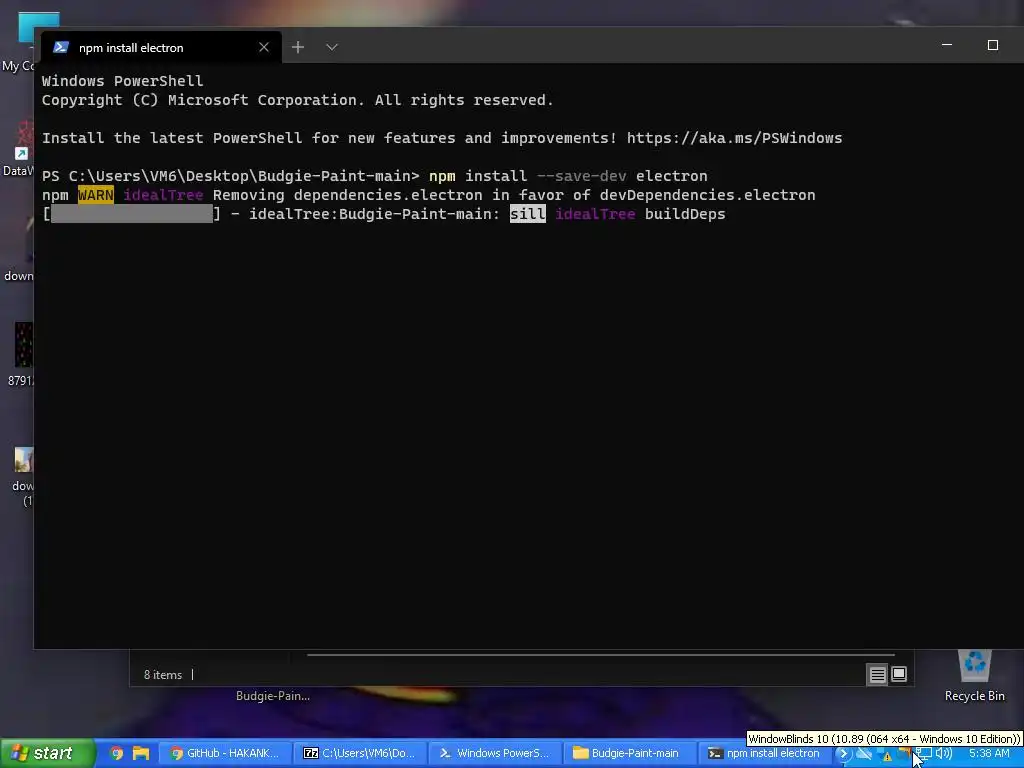Open the aka.ms/PSWindows link
Image resolution: width=1024 pixels, height=768 pixels.
click(735, 138)
